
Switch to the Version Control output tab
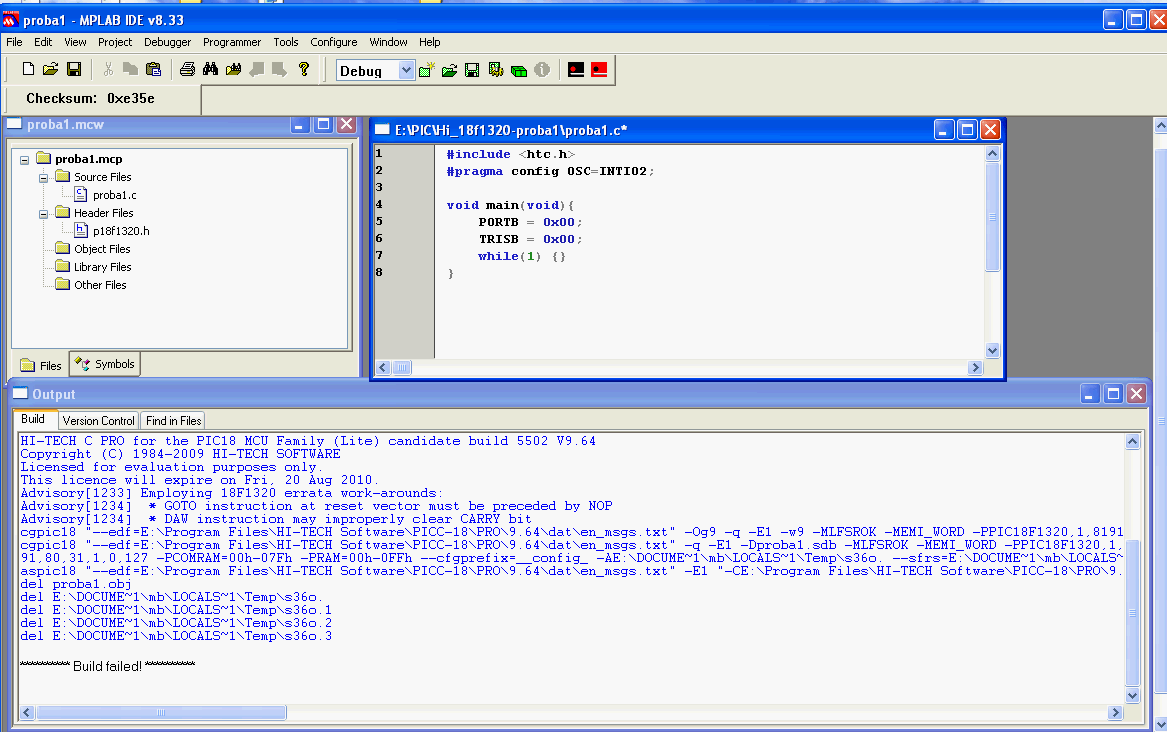click(98, 420)
